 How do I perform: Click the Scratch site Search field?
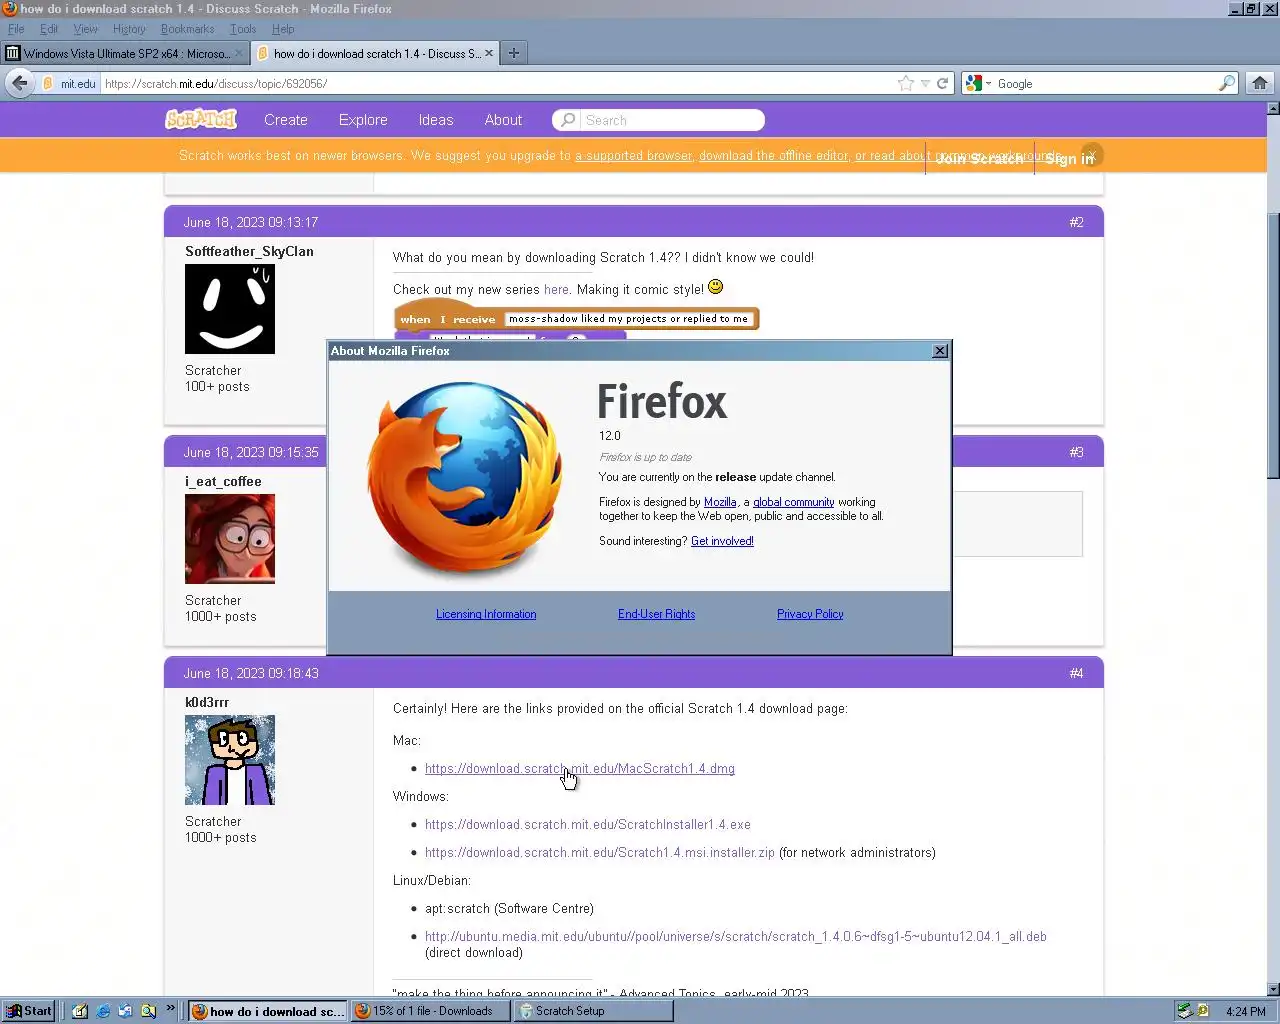click(x=658, y=120)
